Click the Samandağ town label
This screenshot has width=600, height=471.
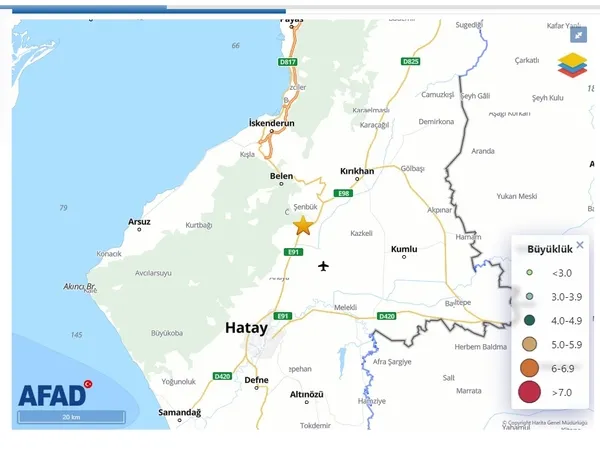click(x=179, y=412)
